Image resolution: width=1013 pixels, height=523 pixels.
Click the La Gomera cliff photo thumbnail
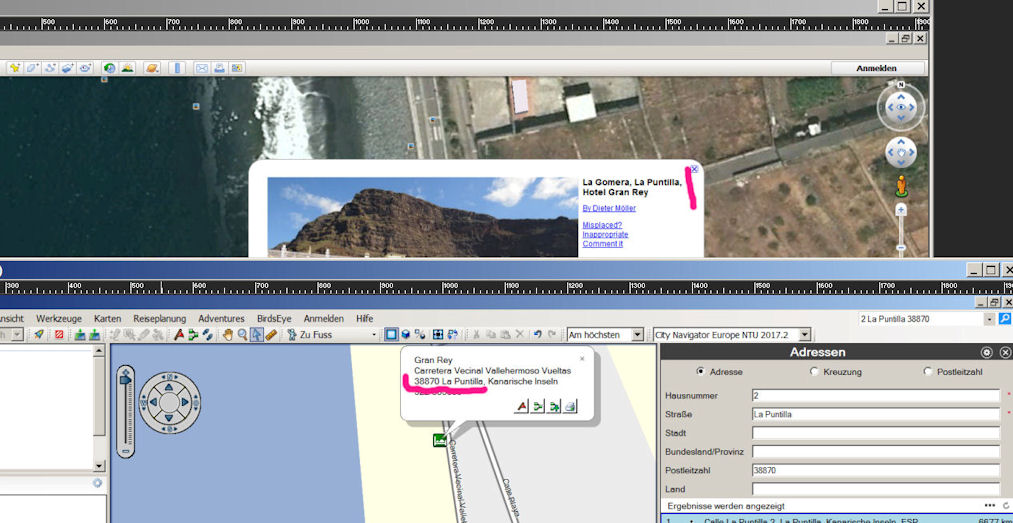[x=423, y=218]
